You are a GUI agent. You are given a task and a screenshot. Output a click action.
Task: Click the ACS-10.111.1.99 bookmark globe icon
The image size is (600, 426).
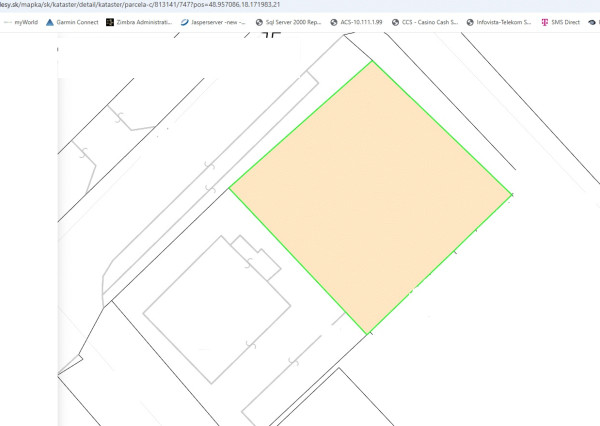(x=333, y=21)
